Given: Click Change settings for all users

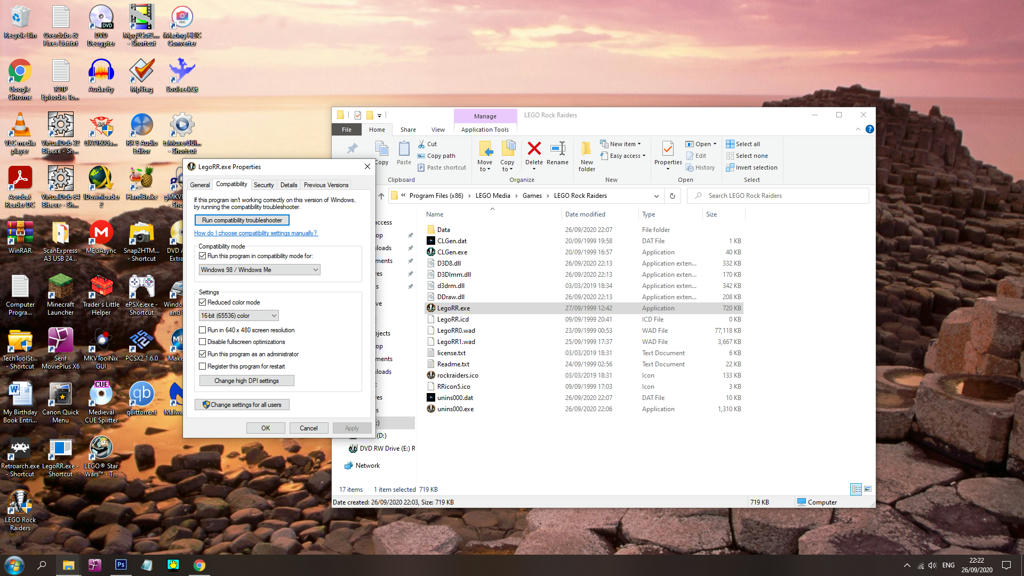Looking at the screenshot, I should 242,404.
